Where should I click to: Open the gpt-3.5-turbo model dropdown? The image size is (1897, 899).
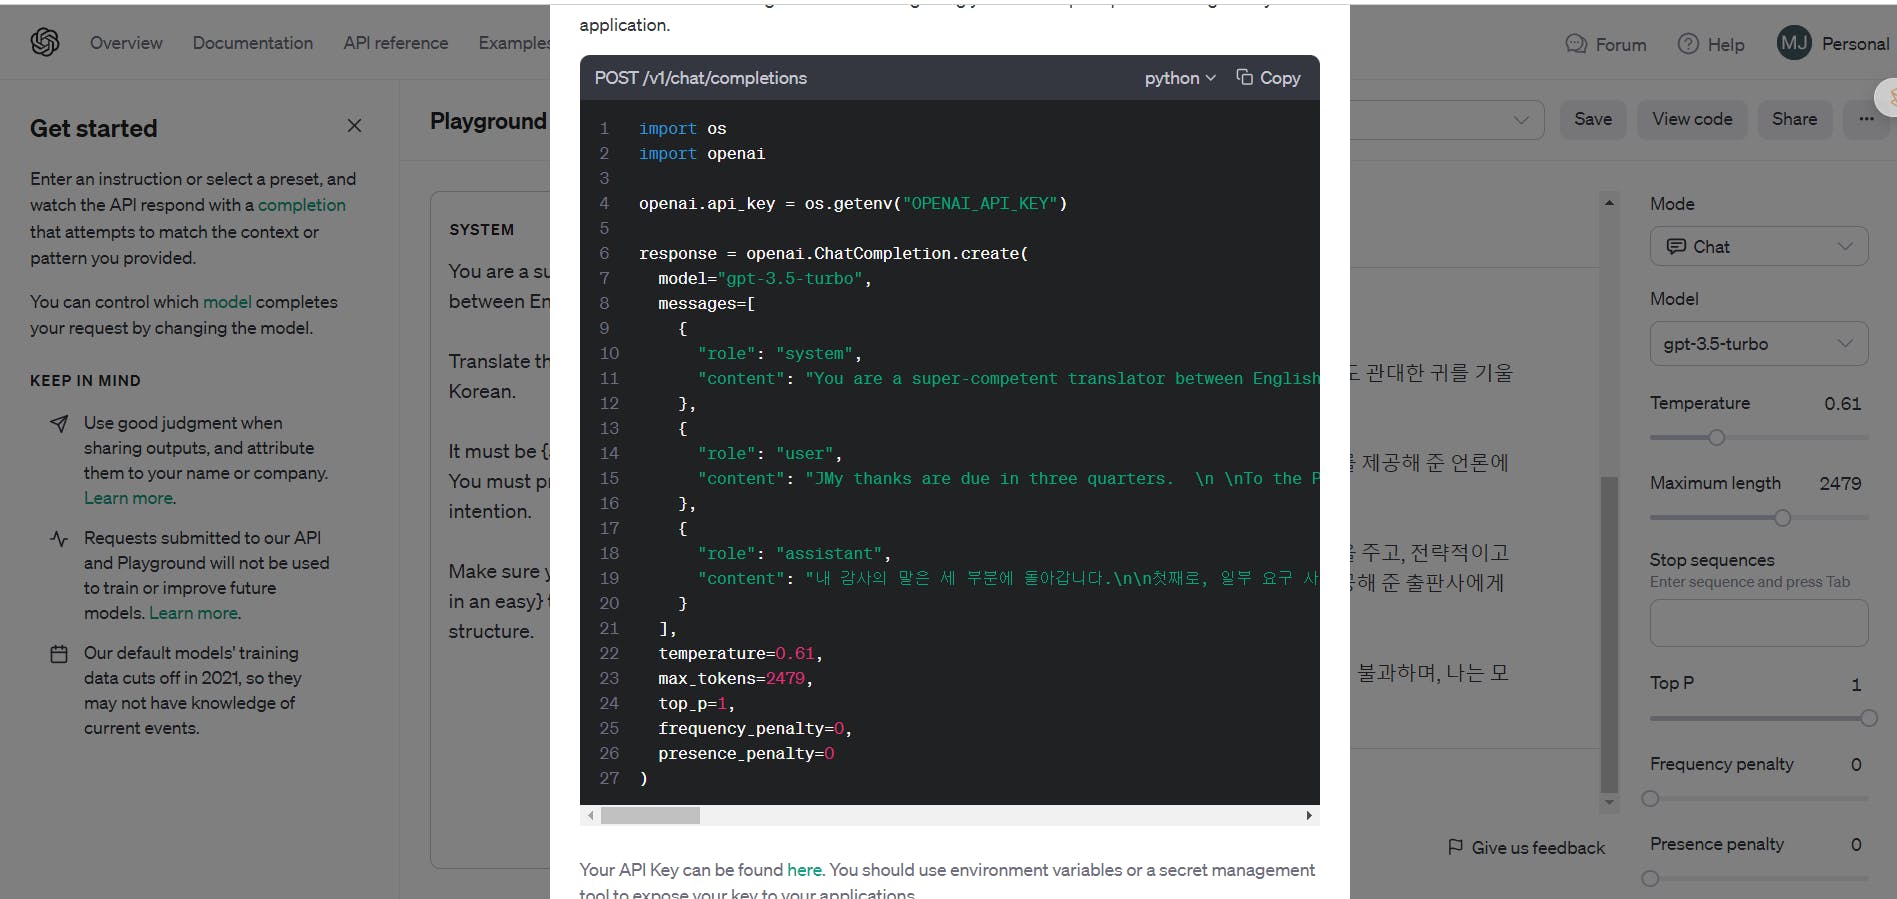coord(1759,344)
